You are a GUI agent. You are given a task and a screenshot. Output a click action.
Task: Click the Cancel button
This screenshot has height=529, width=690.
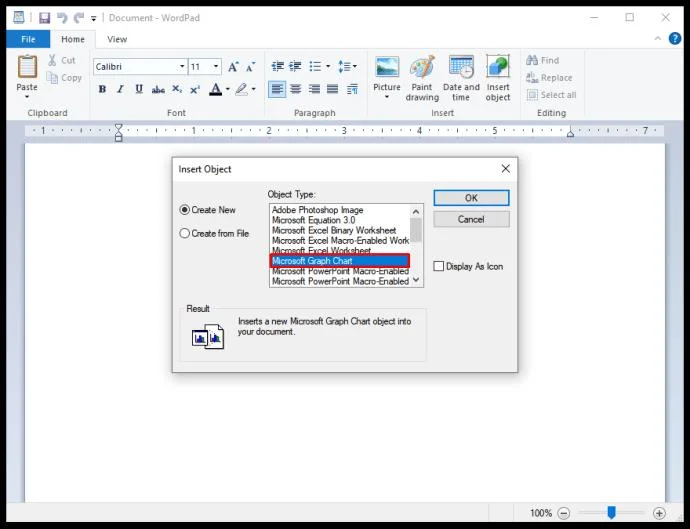471,219
